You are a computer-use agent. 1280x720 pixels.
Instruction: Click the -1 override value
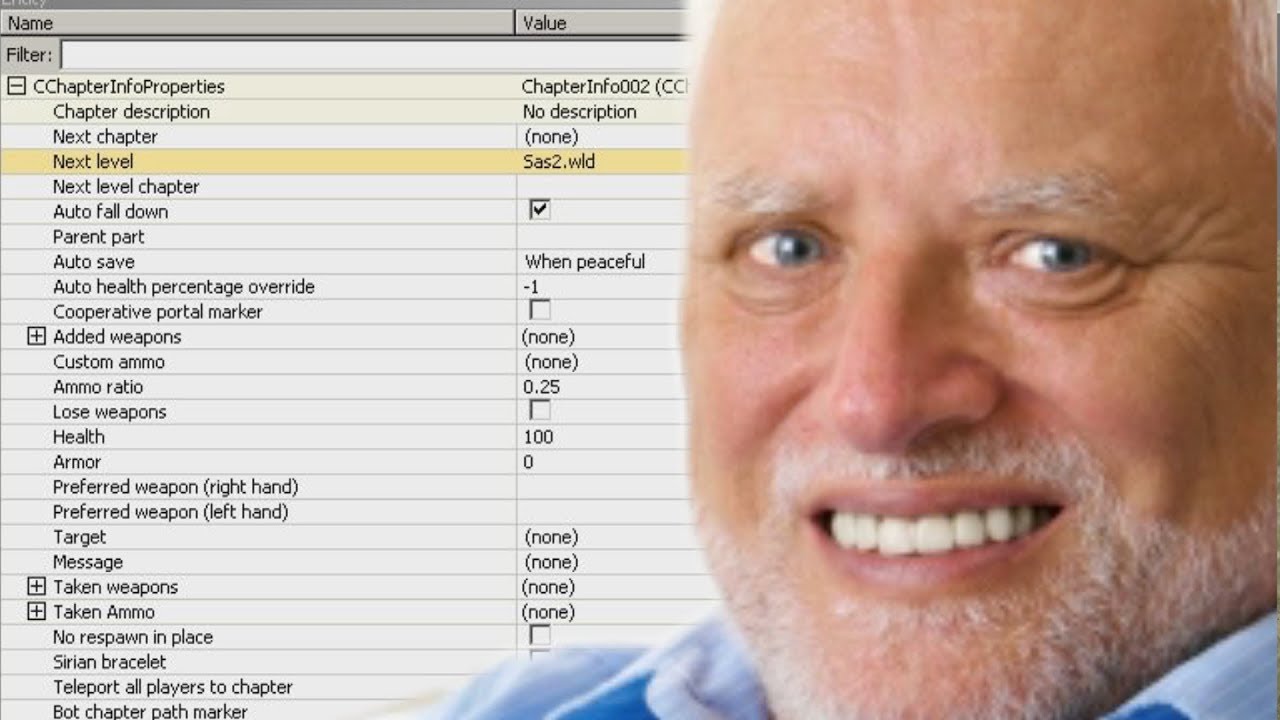click(x=531, y=287)
